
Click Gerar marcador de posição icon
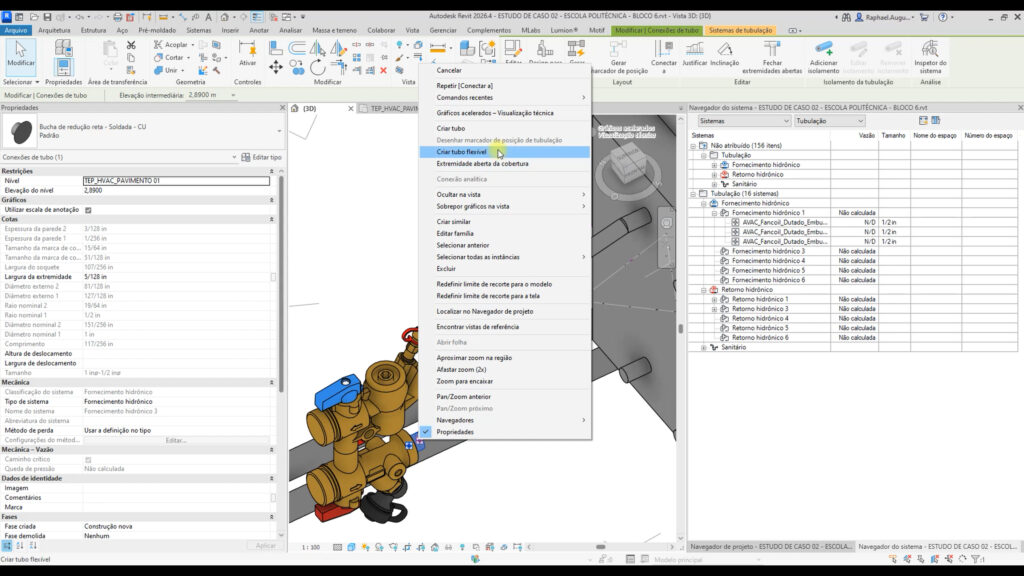618,57
